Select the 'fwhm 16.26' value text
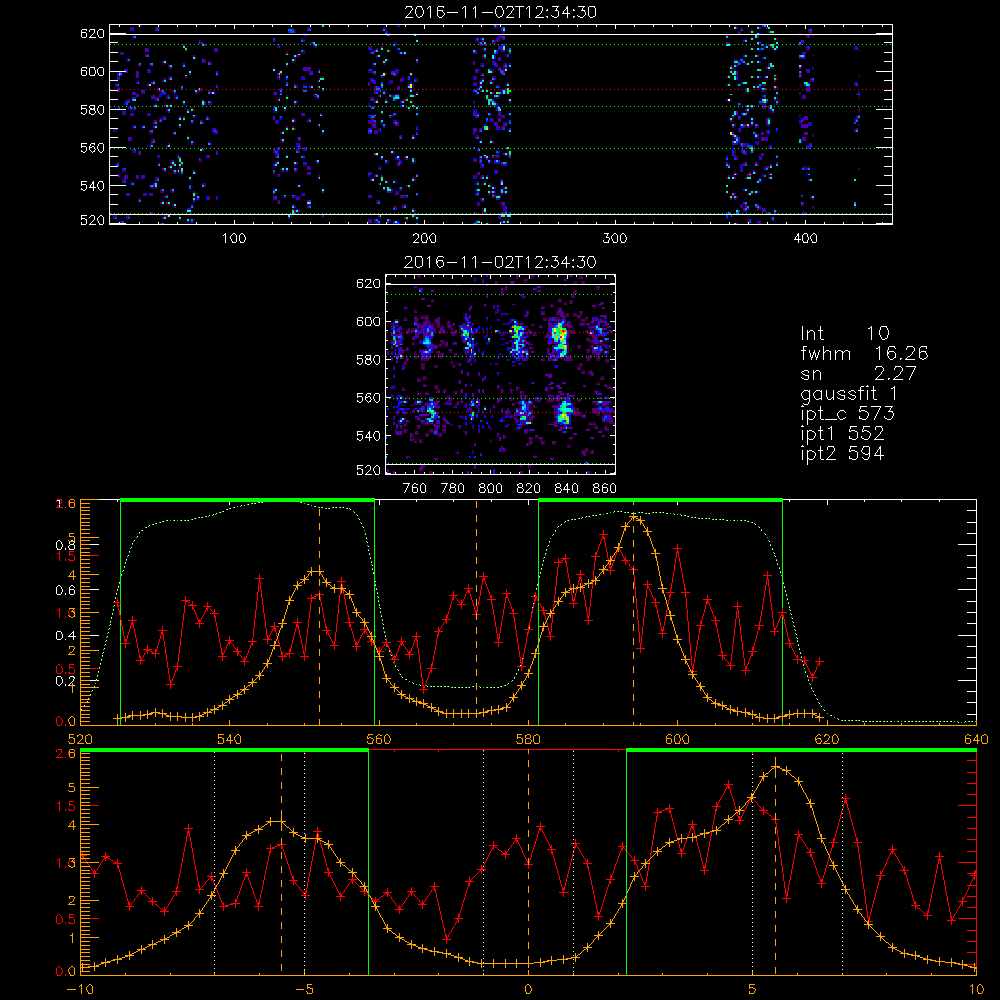 coord(864,353)
